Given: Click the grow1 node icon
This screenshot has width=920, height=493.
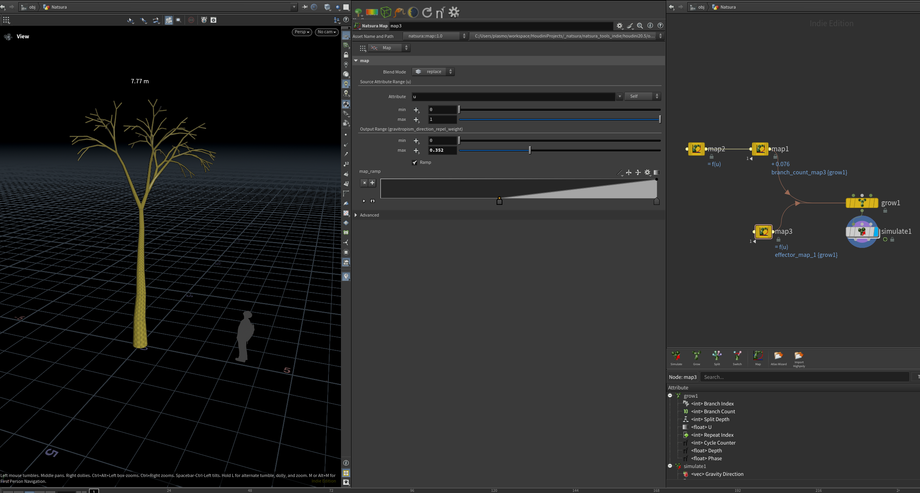Looking at the screenshot, I should click(861, 203).
